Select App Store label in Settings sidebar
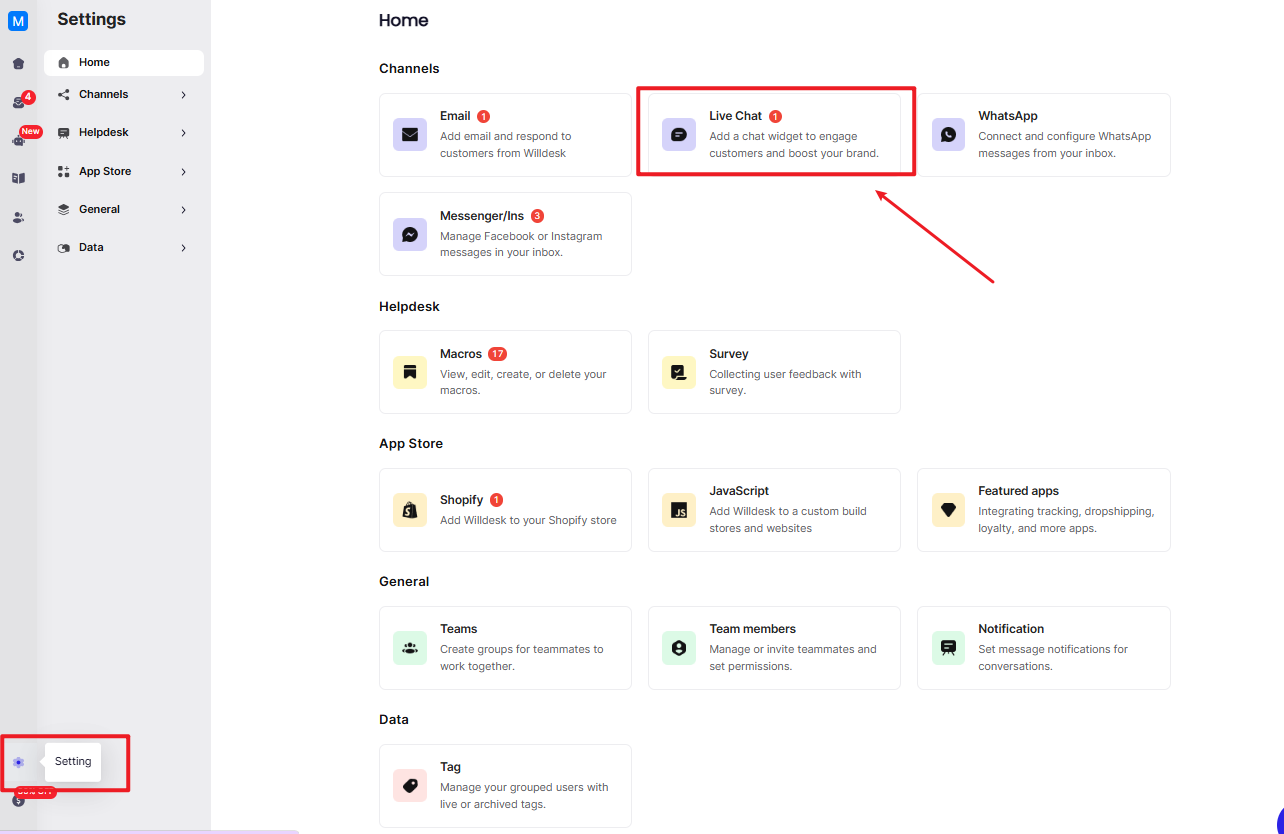The height and width of the screenshot is (834, 1284). [x=105, y=171]
